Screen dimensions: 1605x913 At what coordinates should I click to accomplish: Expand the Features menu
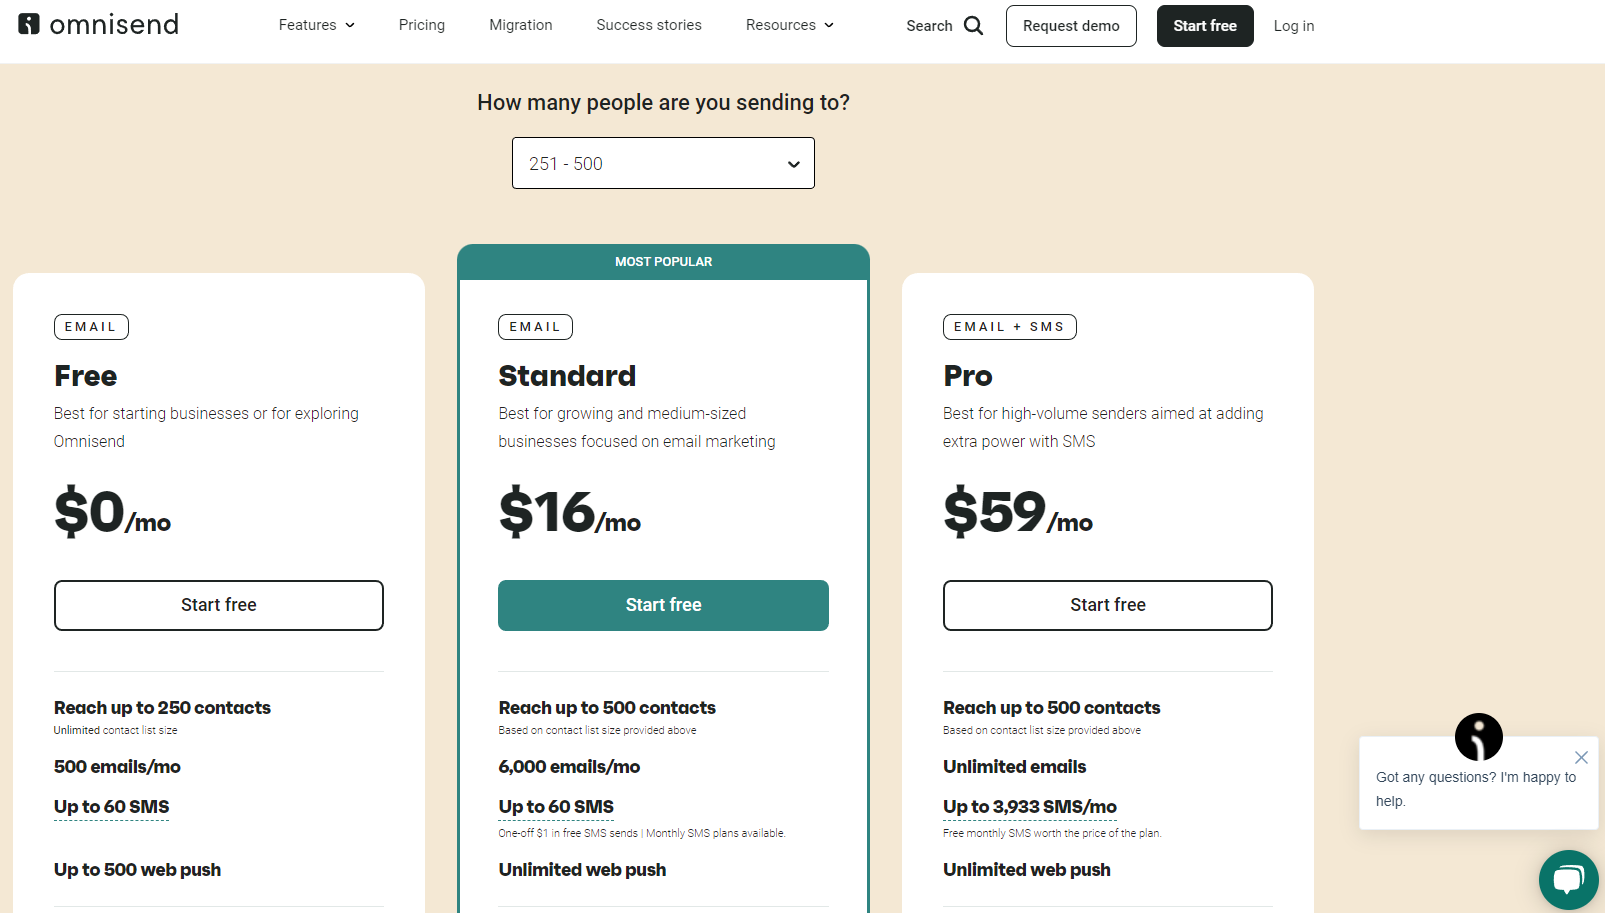(x=316, y=25)
